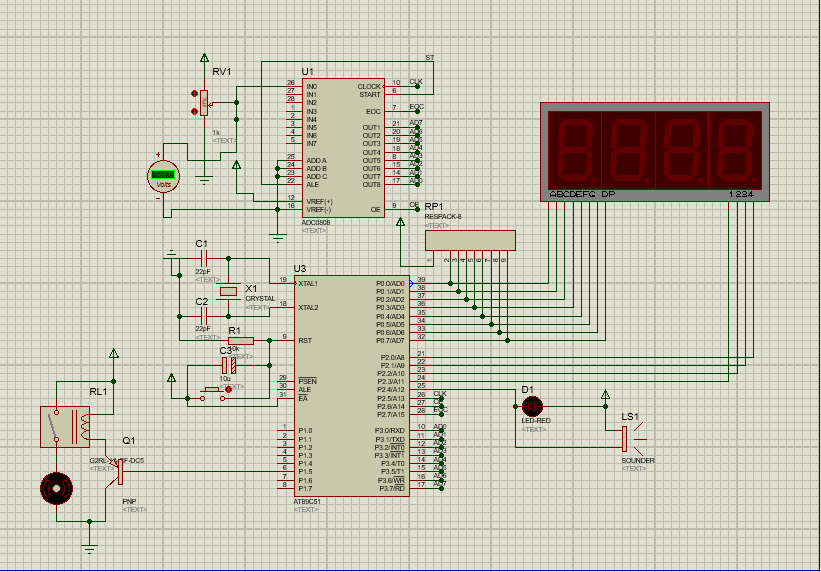Select the power terminal above relay RL1
The image size is (821, 572).
pyautogui.click(x=114, y=354)
